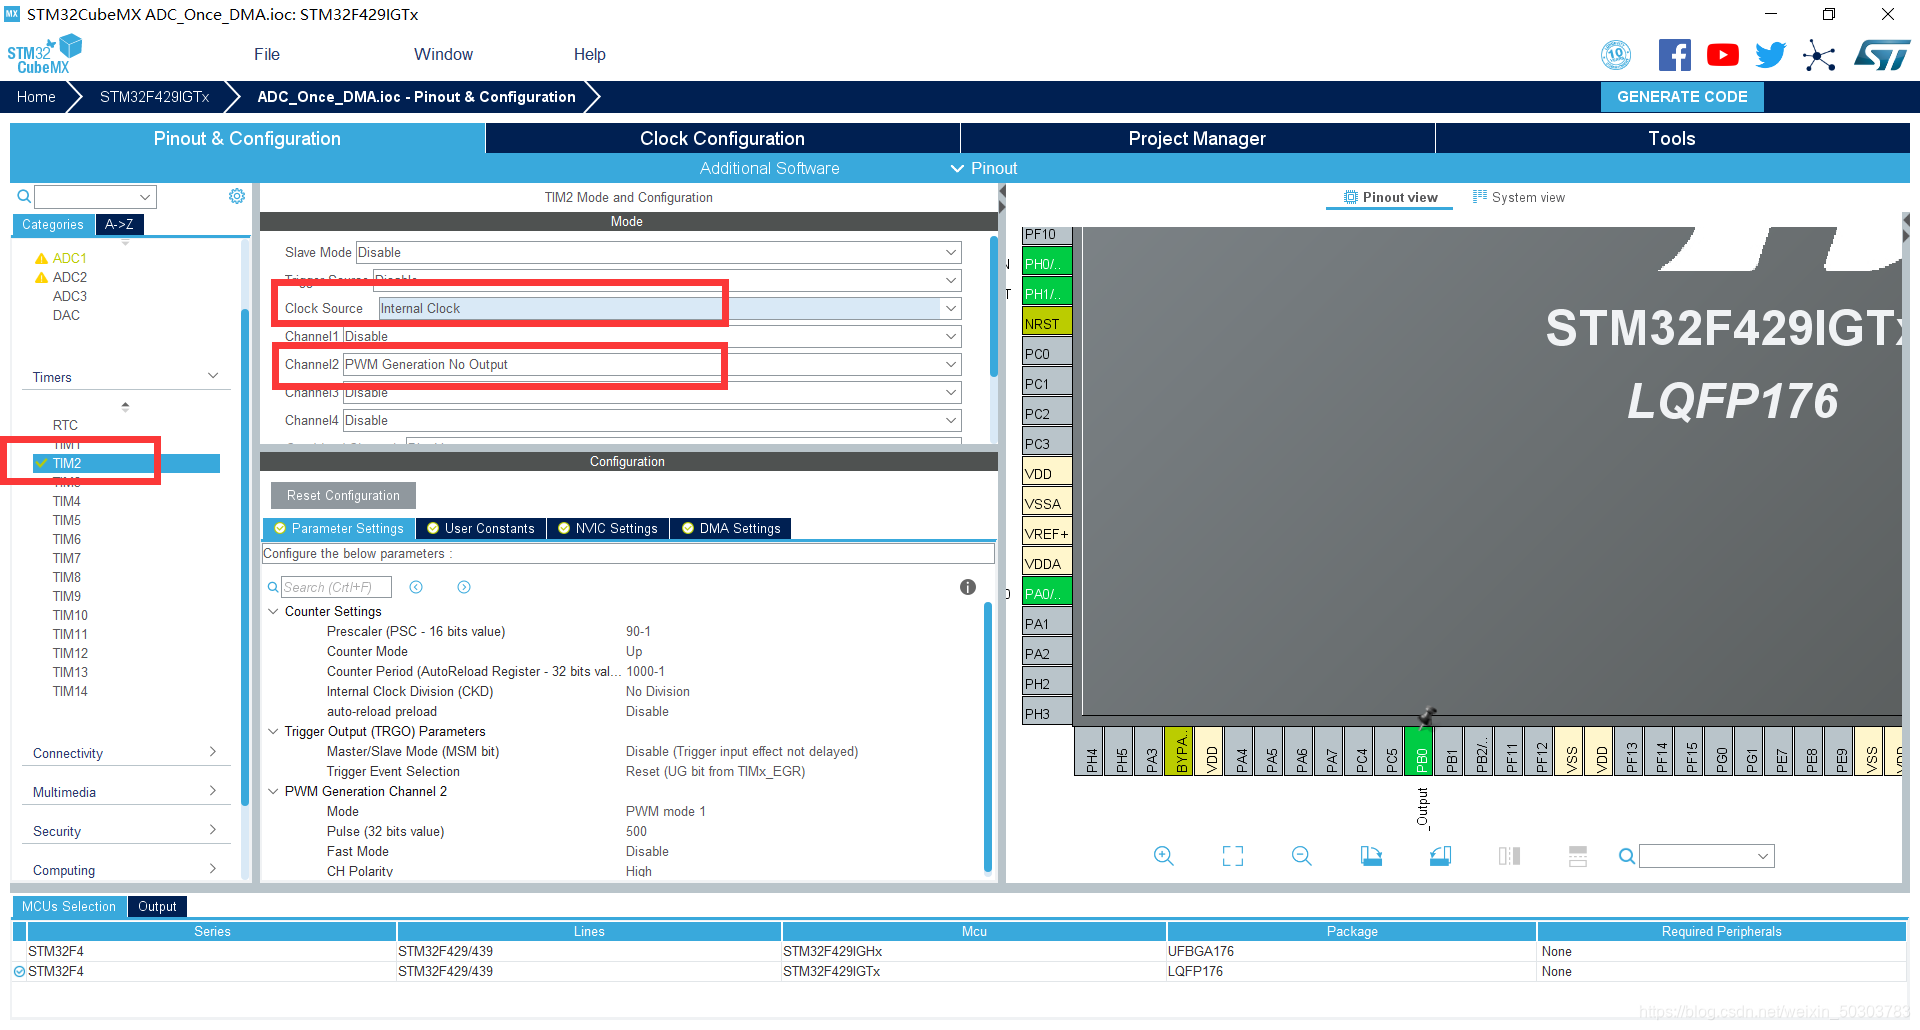Click the ST community network icon
This screenshot has height=1030, width=1920.
[x=1819, y=55]
